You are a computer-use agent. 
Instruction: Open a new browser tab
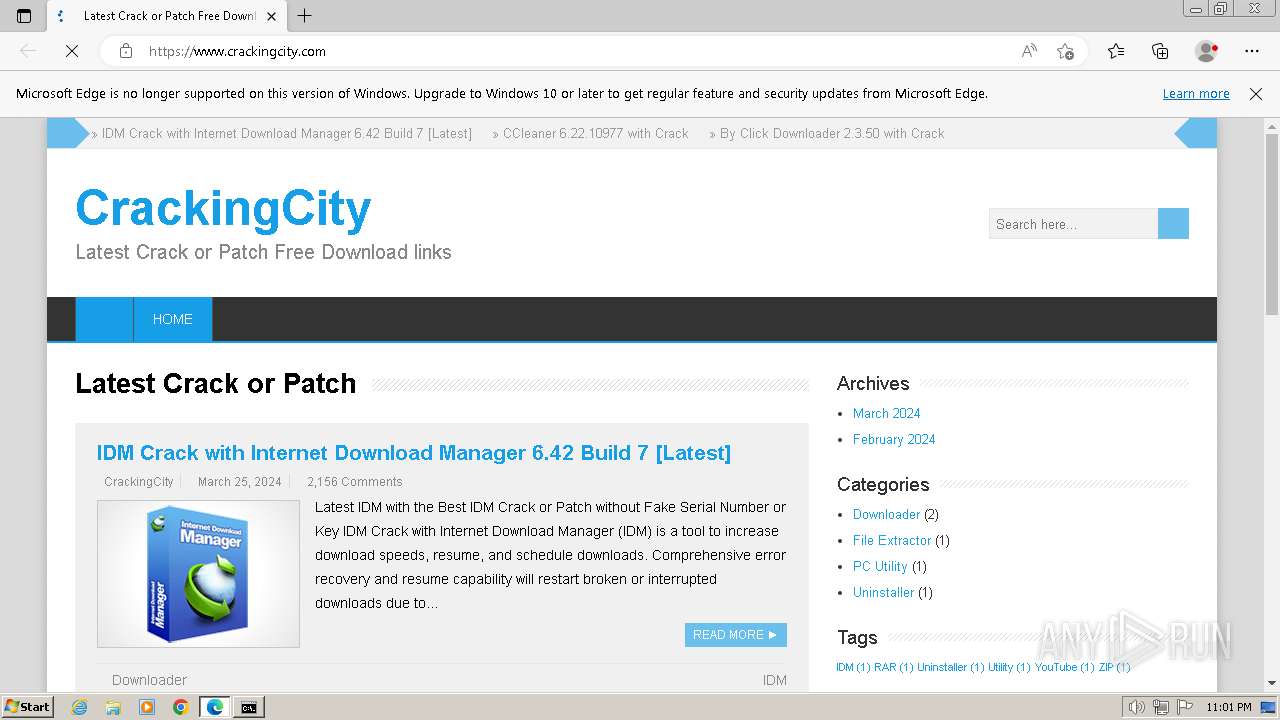pos(305,16)
